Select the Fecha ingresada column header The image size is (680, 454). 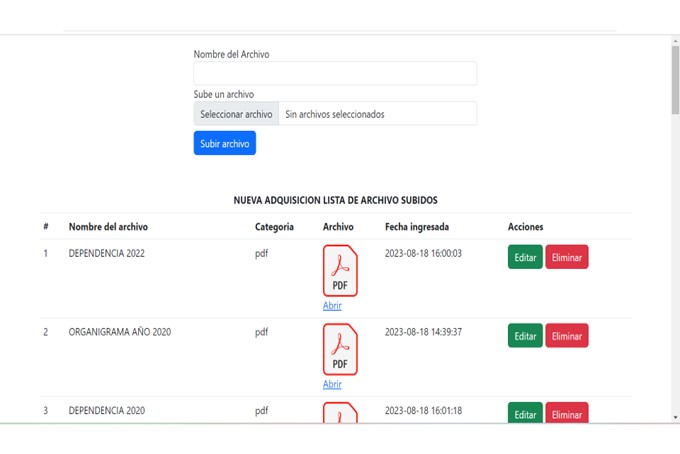[416, 227]
